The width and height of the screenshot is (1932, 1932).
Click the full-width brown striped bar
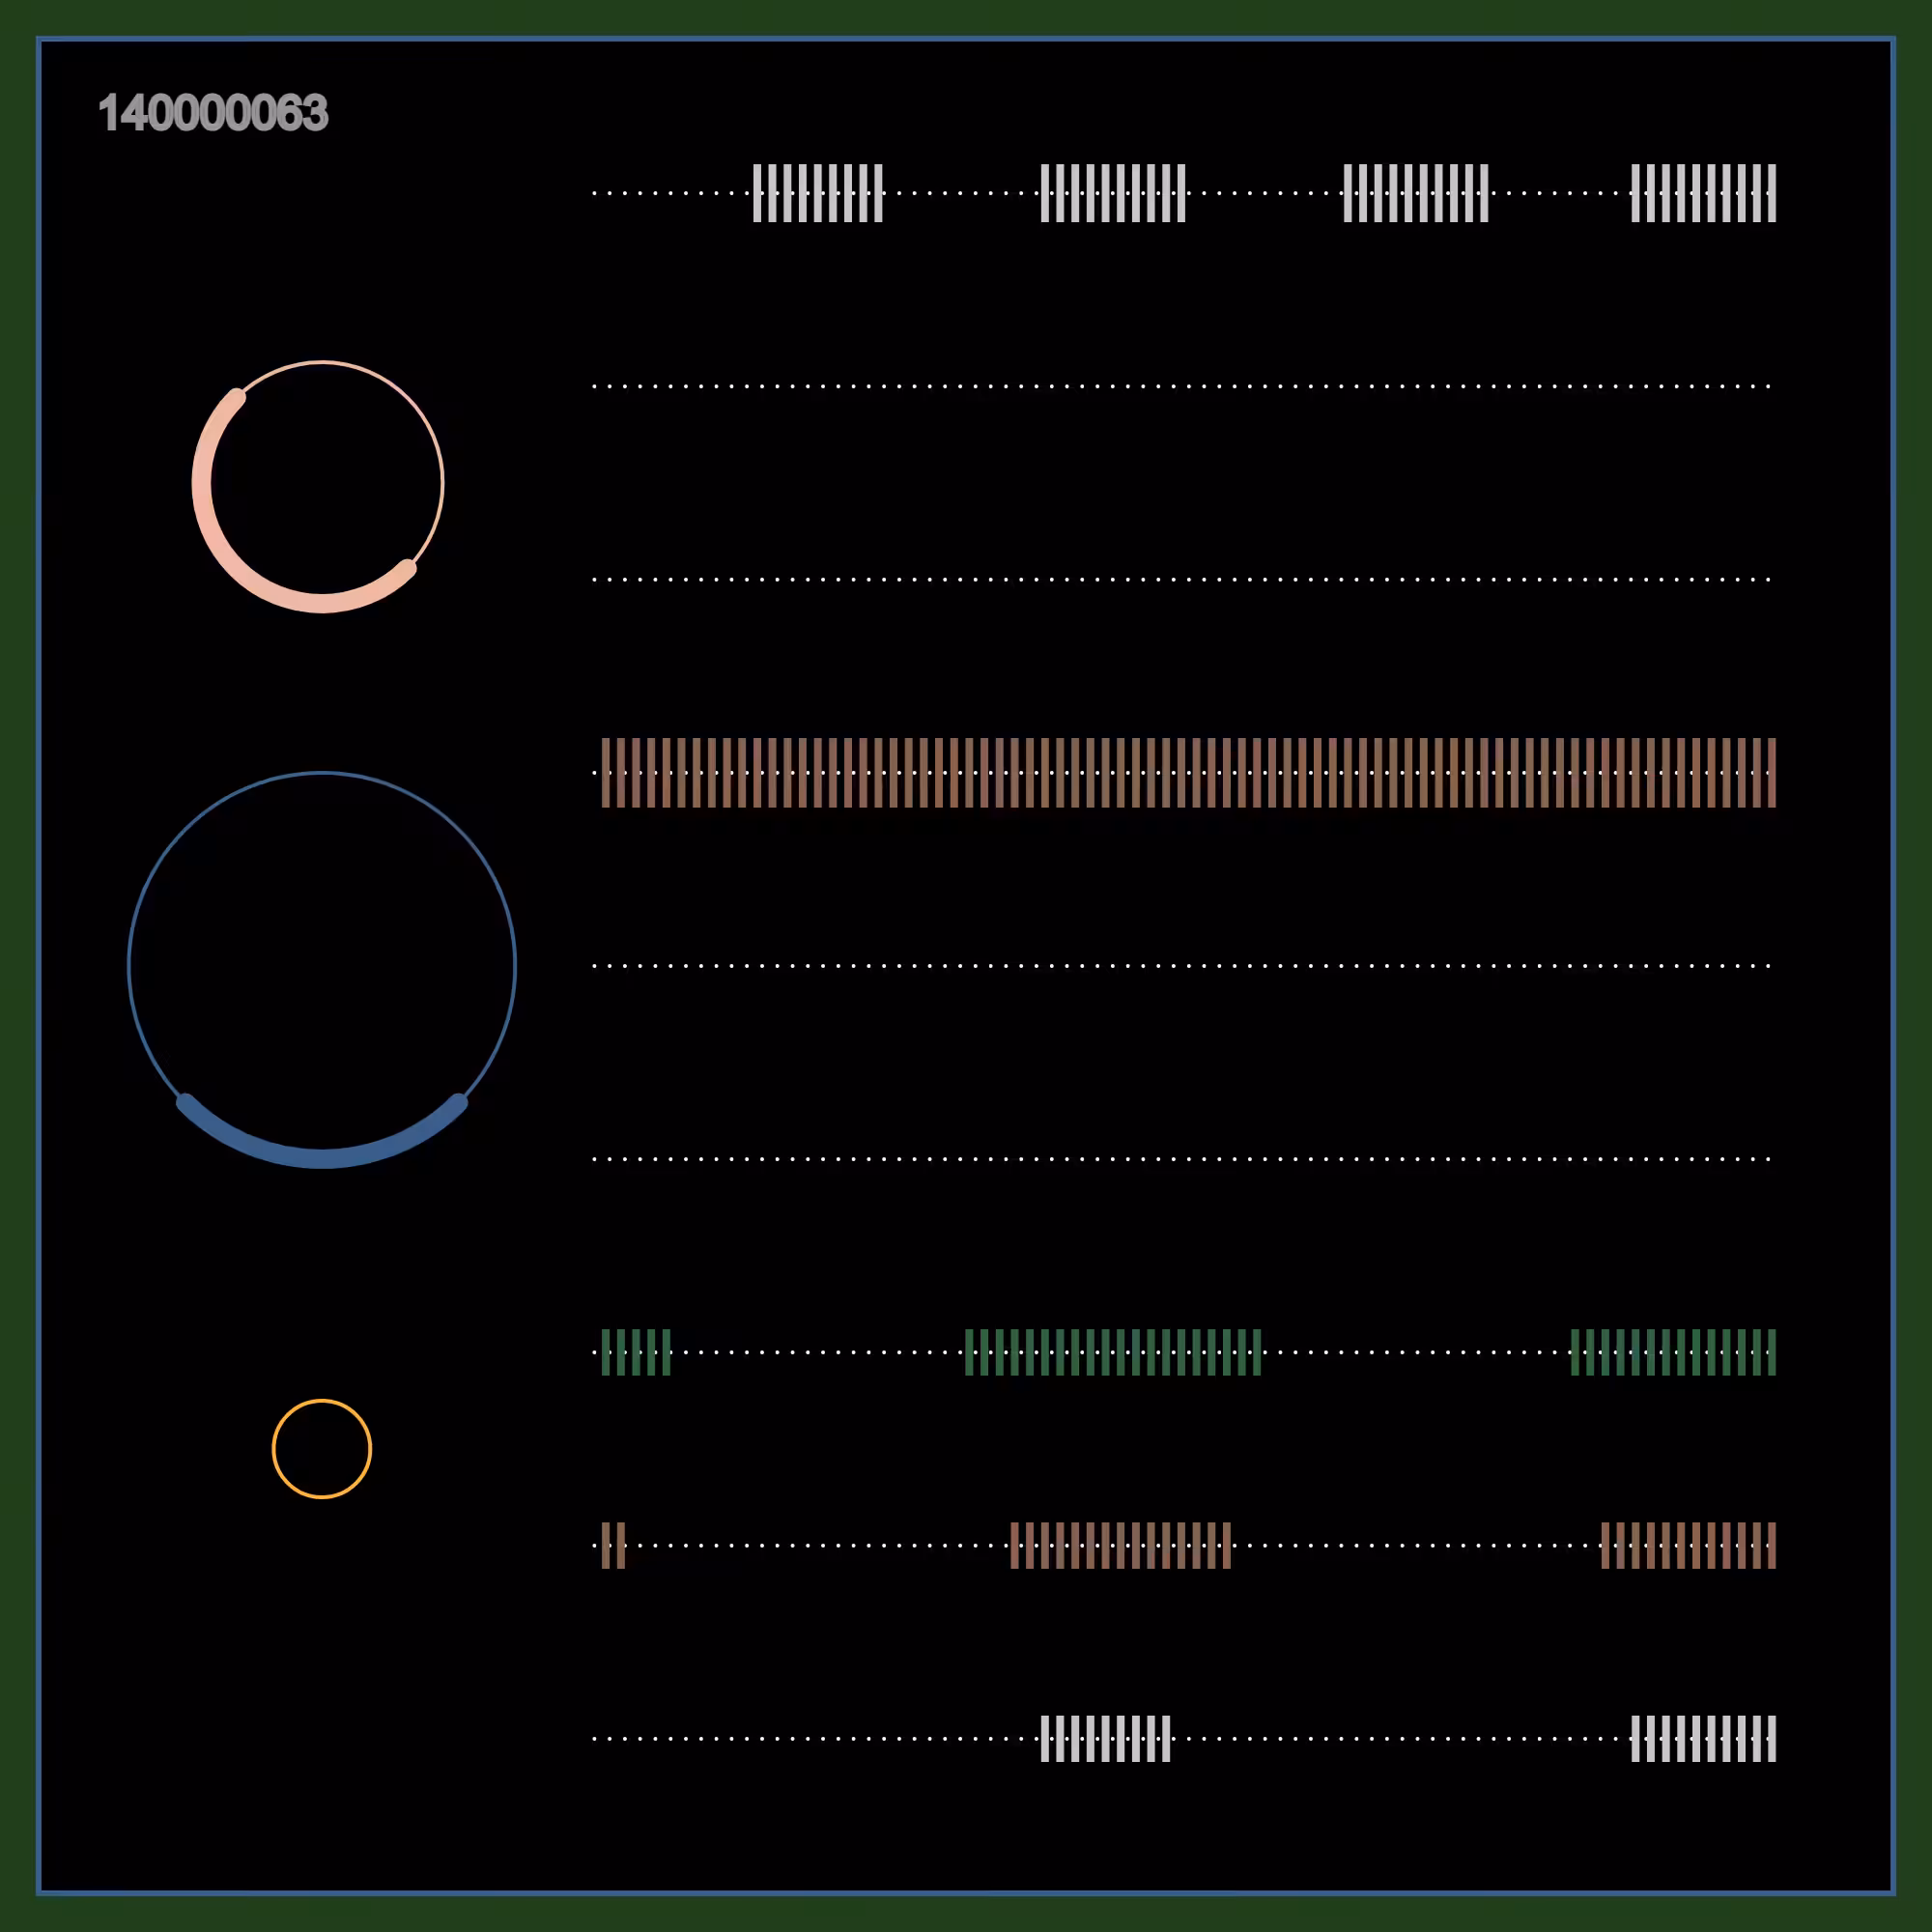pyautogui.click(x=1189, y=773)
